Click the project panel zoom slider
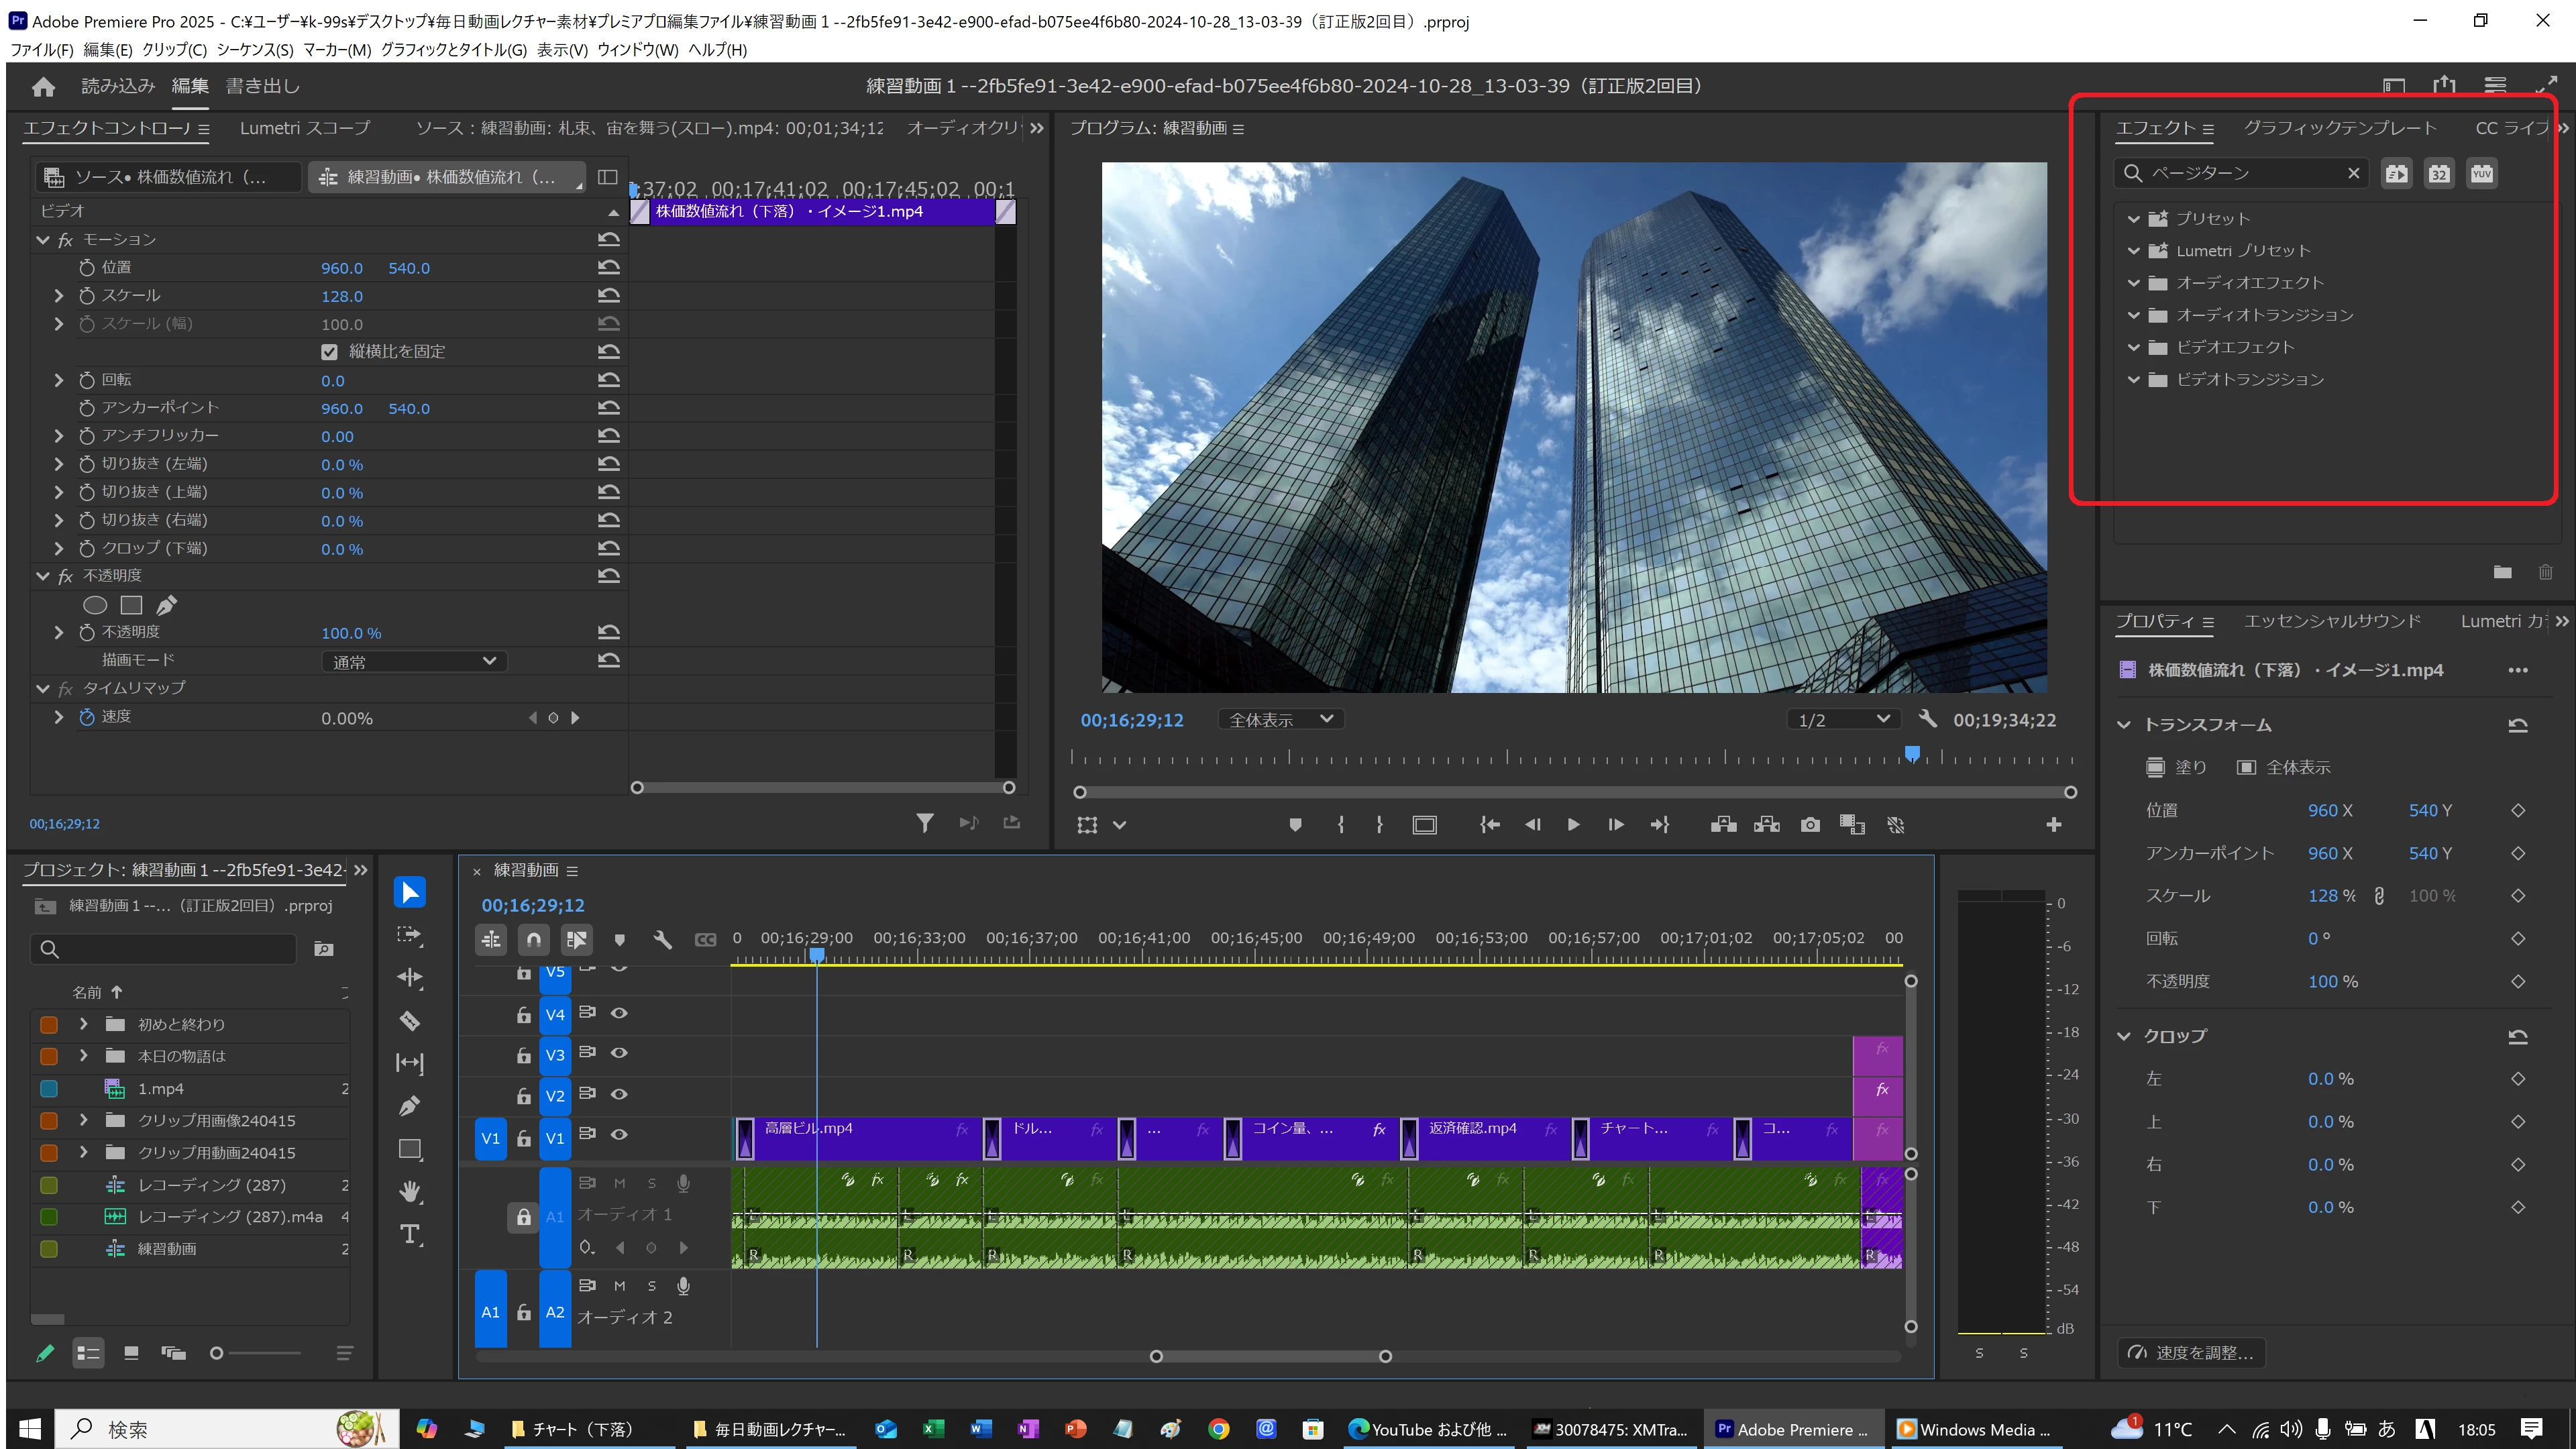The height and width of the screenshot is (1449, 2576). click(217, 1353)
